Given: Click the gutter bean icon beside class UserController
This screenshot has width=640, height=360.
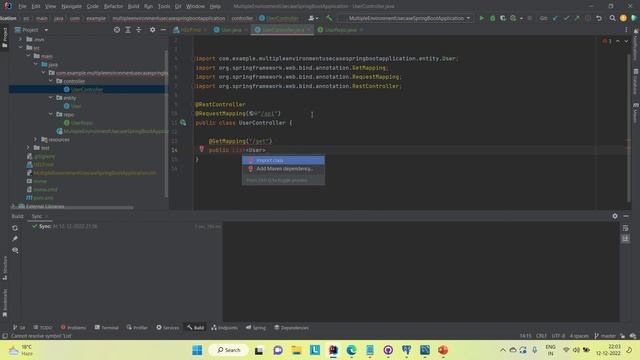Looking at the screenshot, I should 183,122.
